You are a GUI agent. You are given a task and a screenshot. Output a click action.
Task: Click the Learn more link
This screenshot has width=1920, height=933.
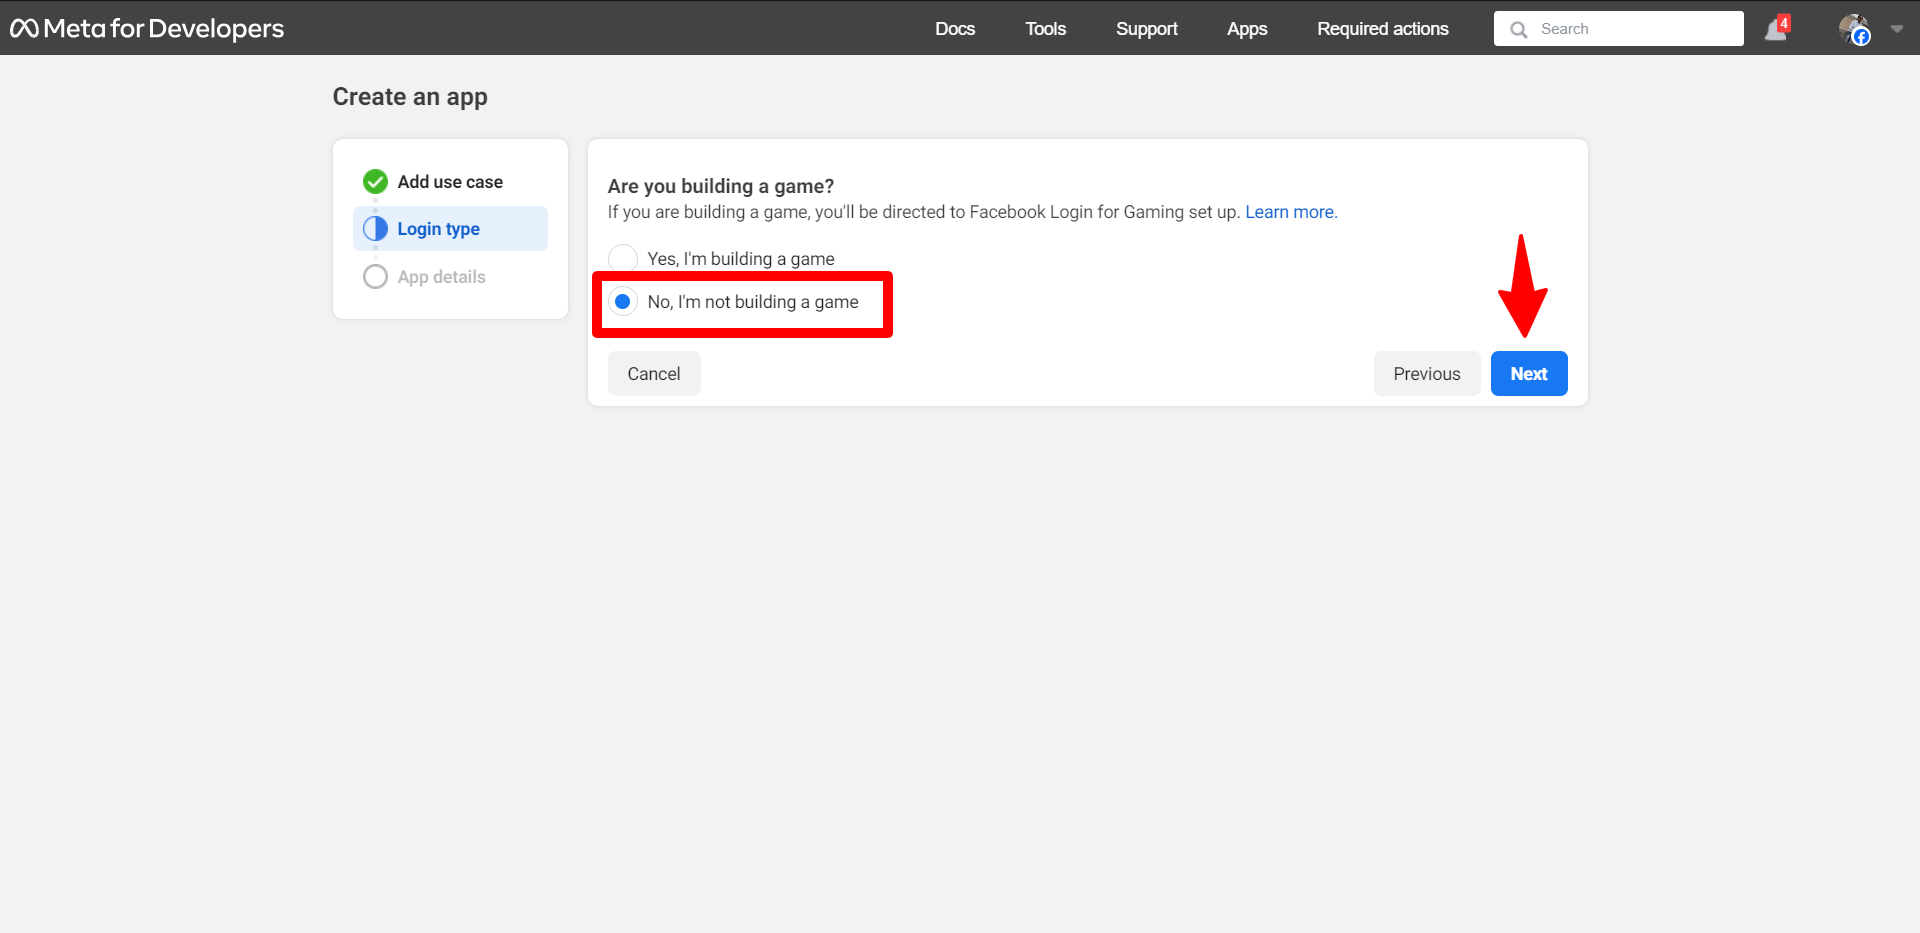(x=1290, y=211)
